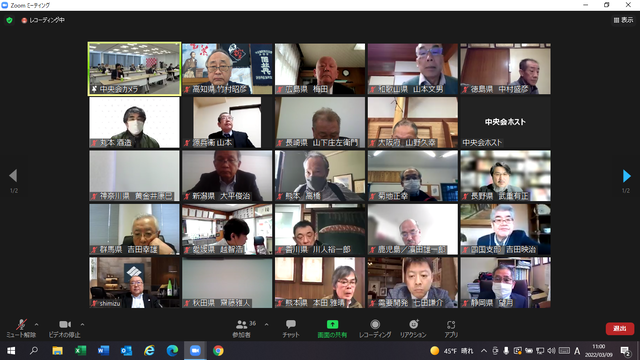The width and height of the screenshot is (640, 360).
Task: Open reactions (リアクション)
Action: pyautogui.click(x=413, y=329)
